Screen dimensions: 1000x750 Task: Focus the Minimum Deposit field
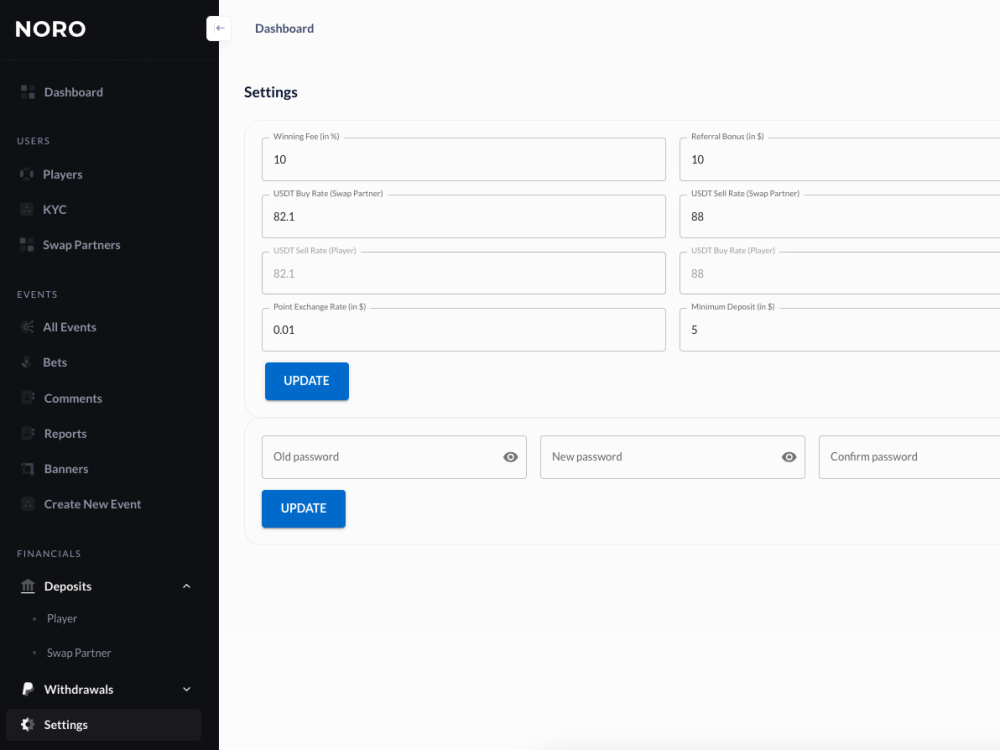840,330
